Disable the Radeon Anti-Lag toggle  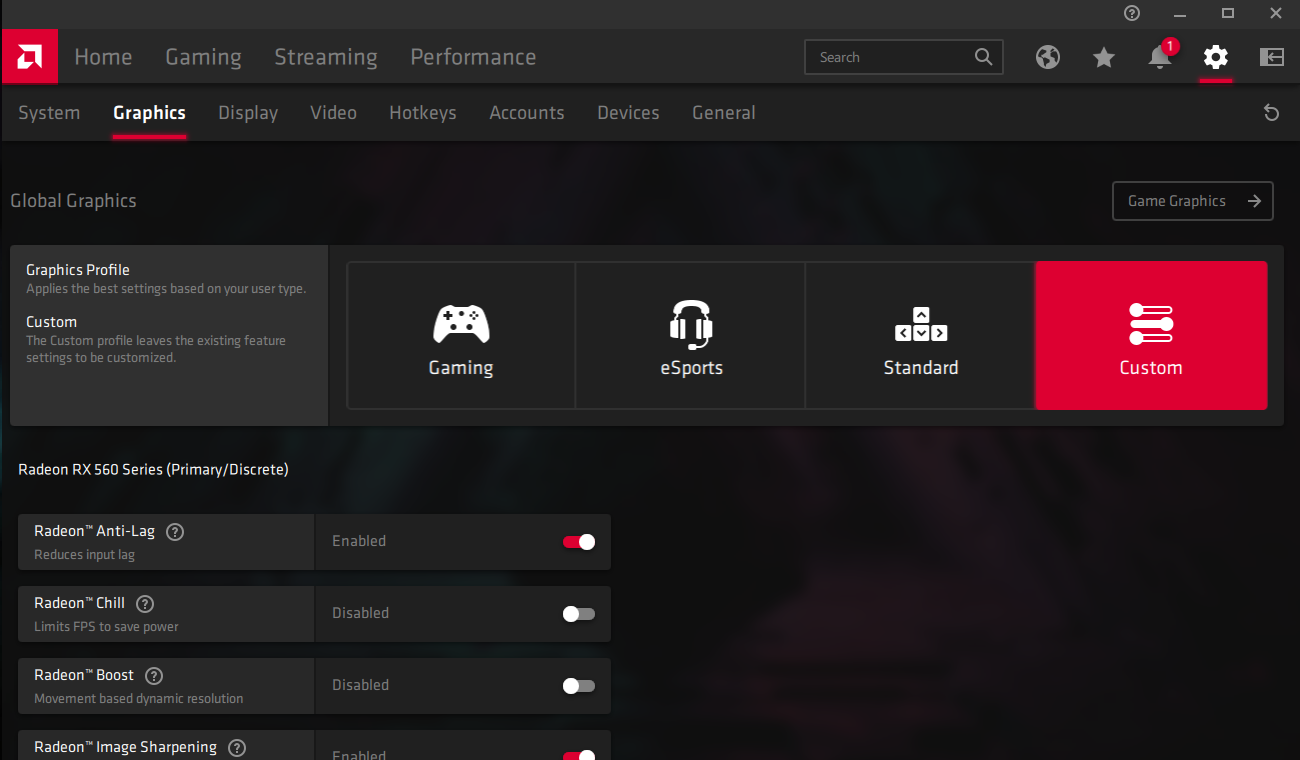coord(579,542)
